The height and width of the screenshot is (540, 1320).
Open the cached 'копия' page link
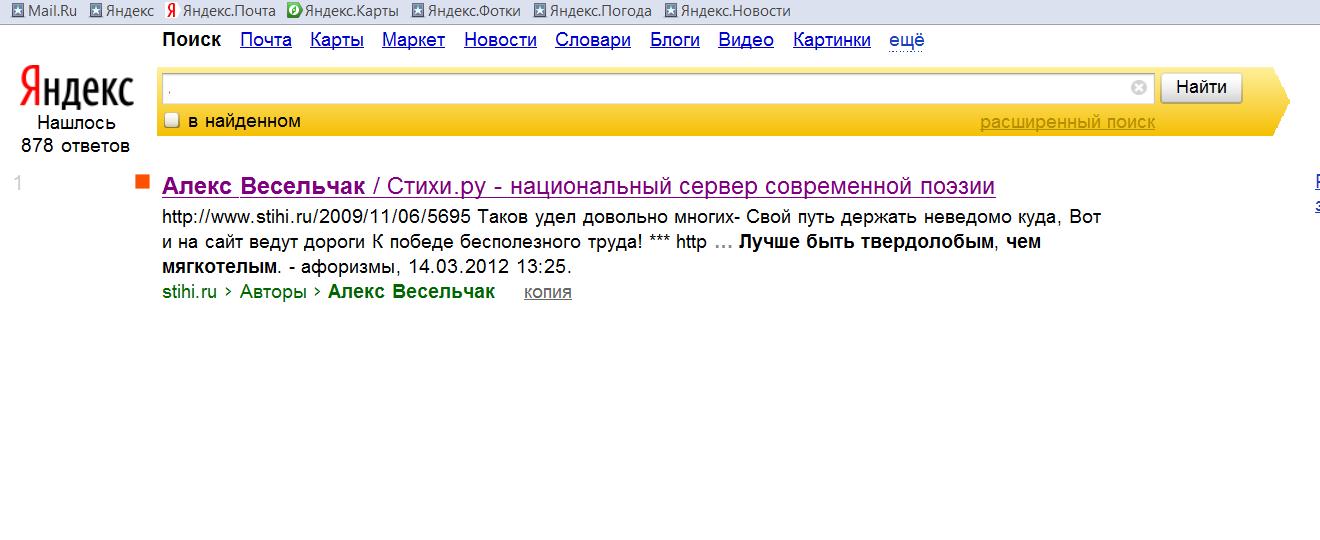point(547,292)
